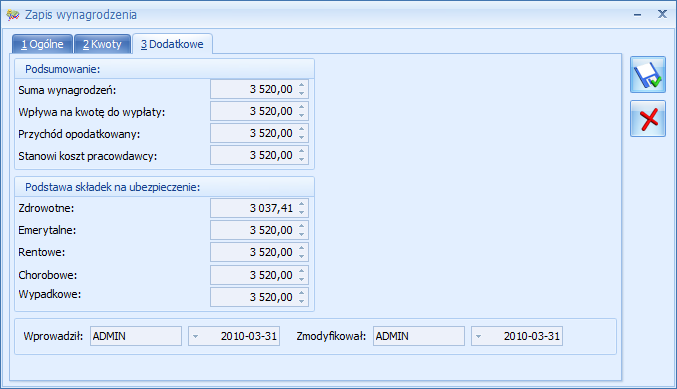The image size is (677, 389).
Task: Click the Zapis wynagrodzenia window title icon
Action: click(x=13, y=15)
